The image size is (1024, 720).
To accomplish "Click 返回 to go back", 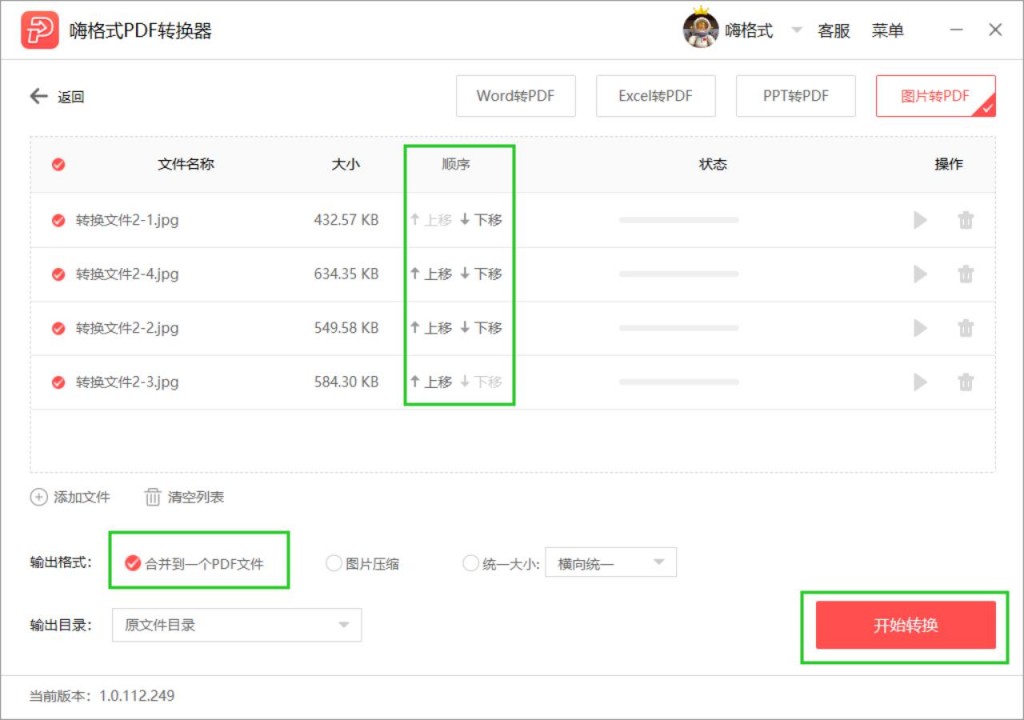I will click(71, 97).
